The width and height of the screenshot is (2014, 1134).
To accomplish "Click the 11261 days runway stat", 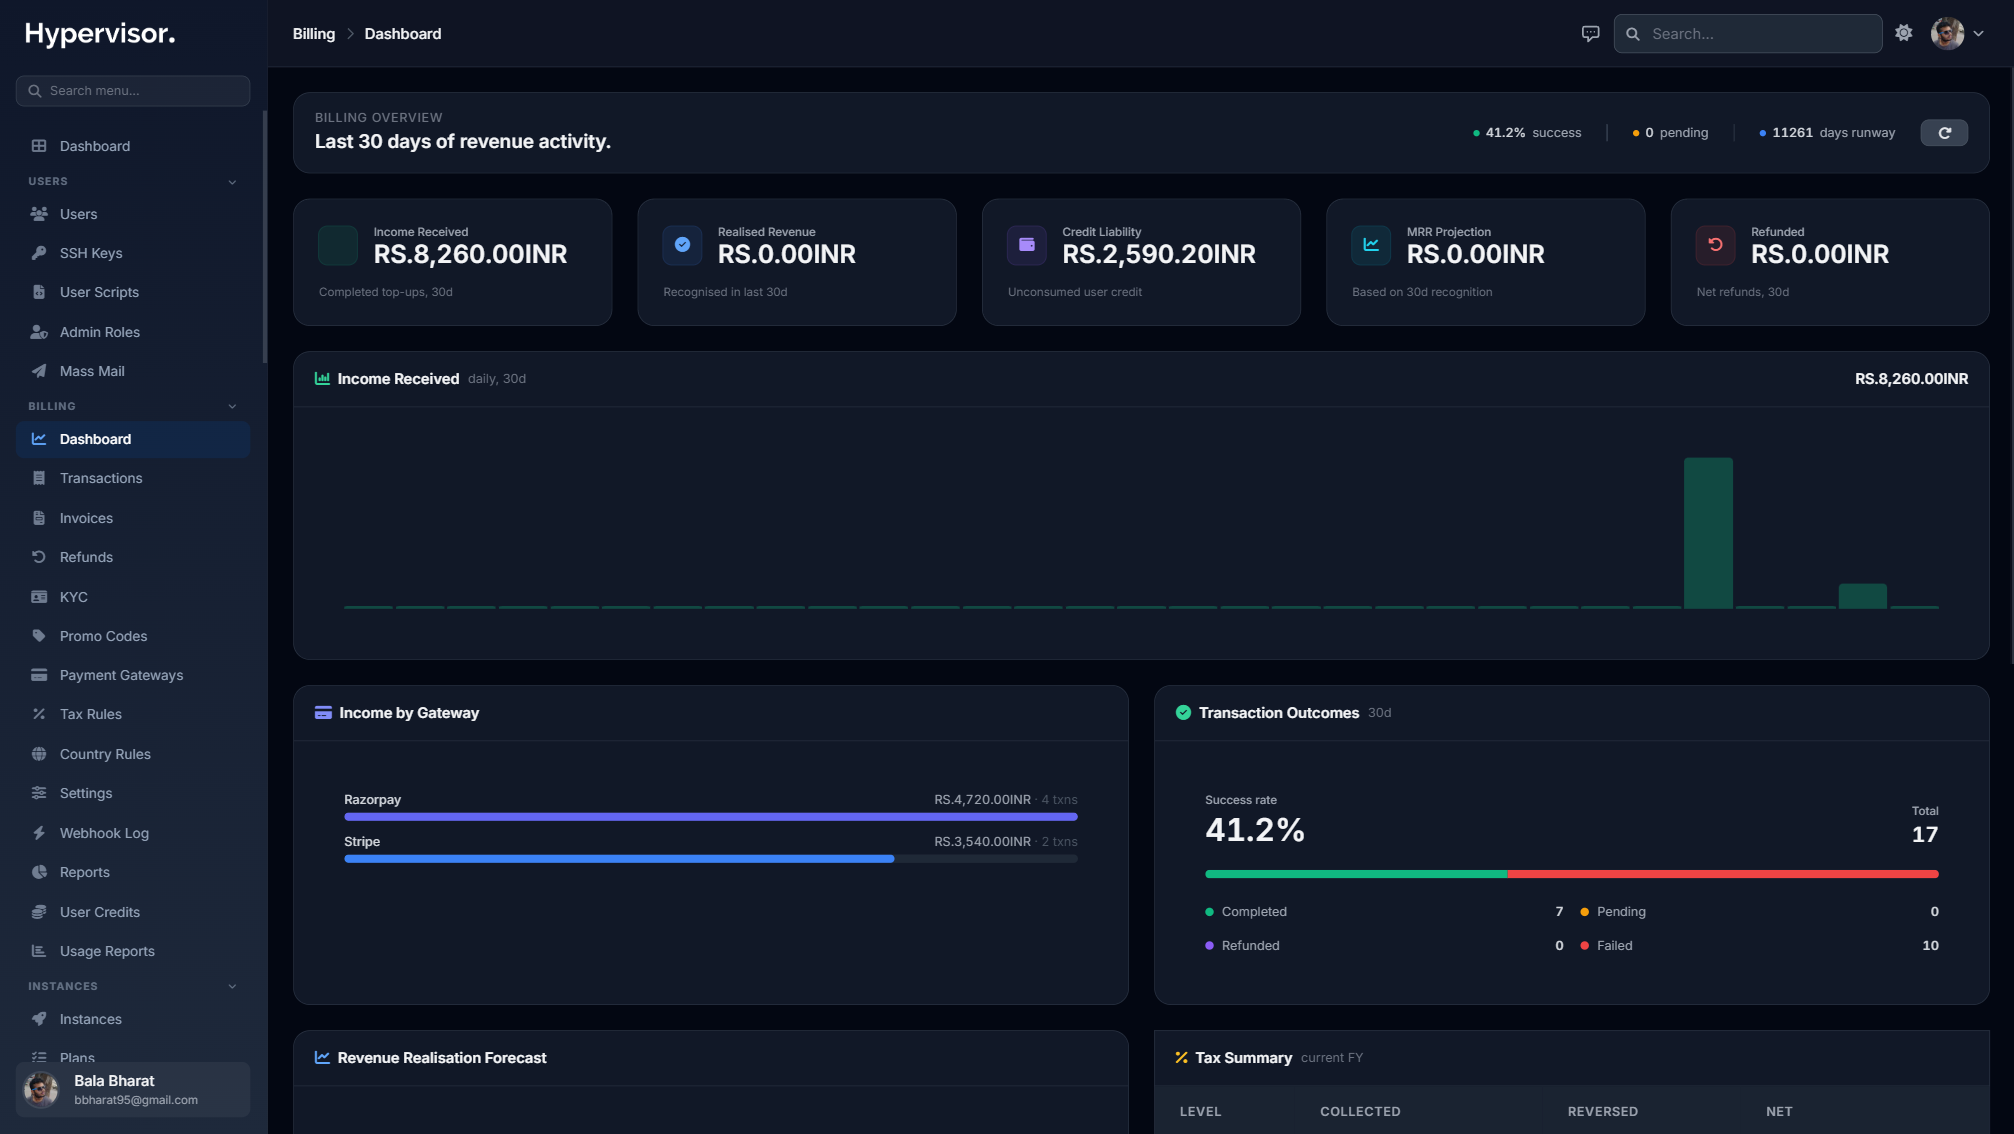I will (1826, 133).
